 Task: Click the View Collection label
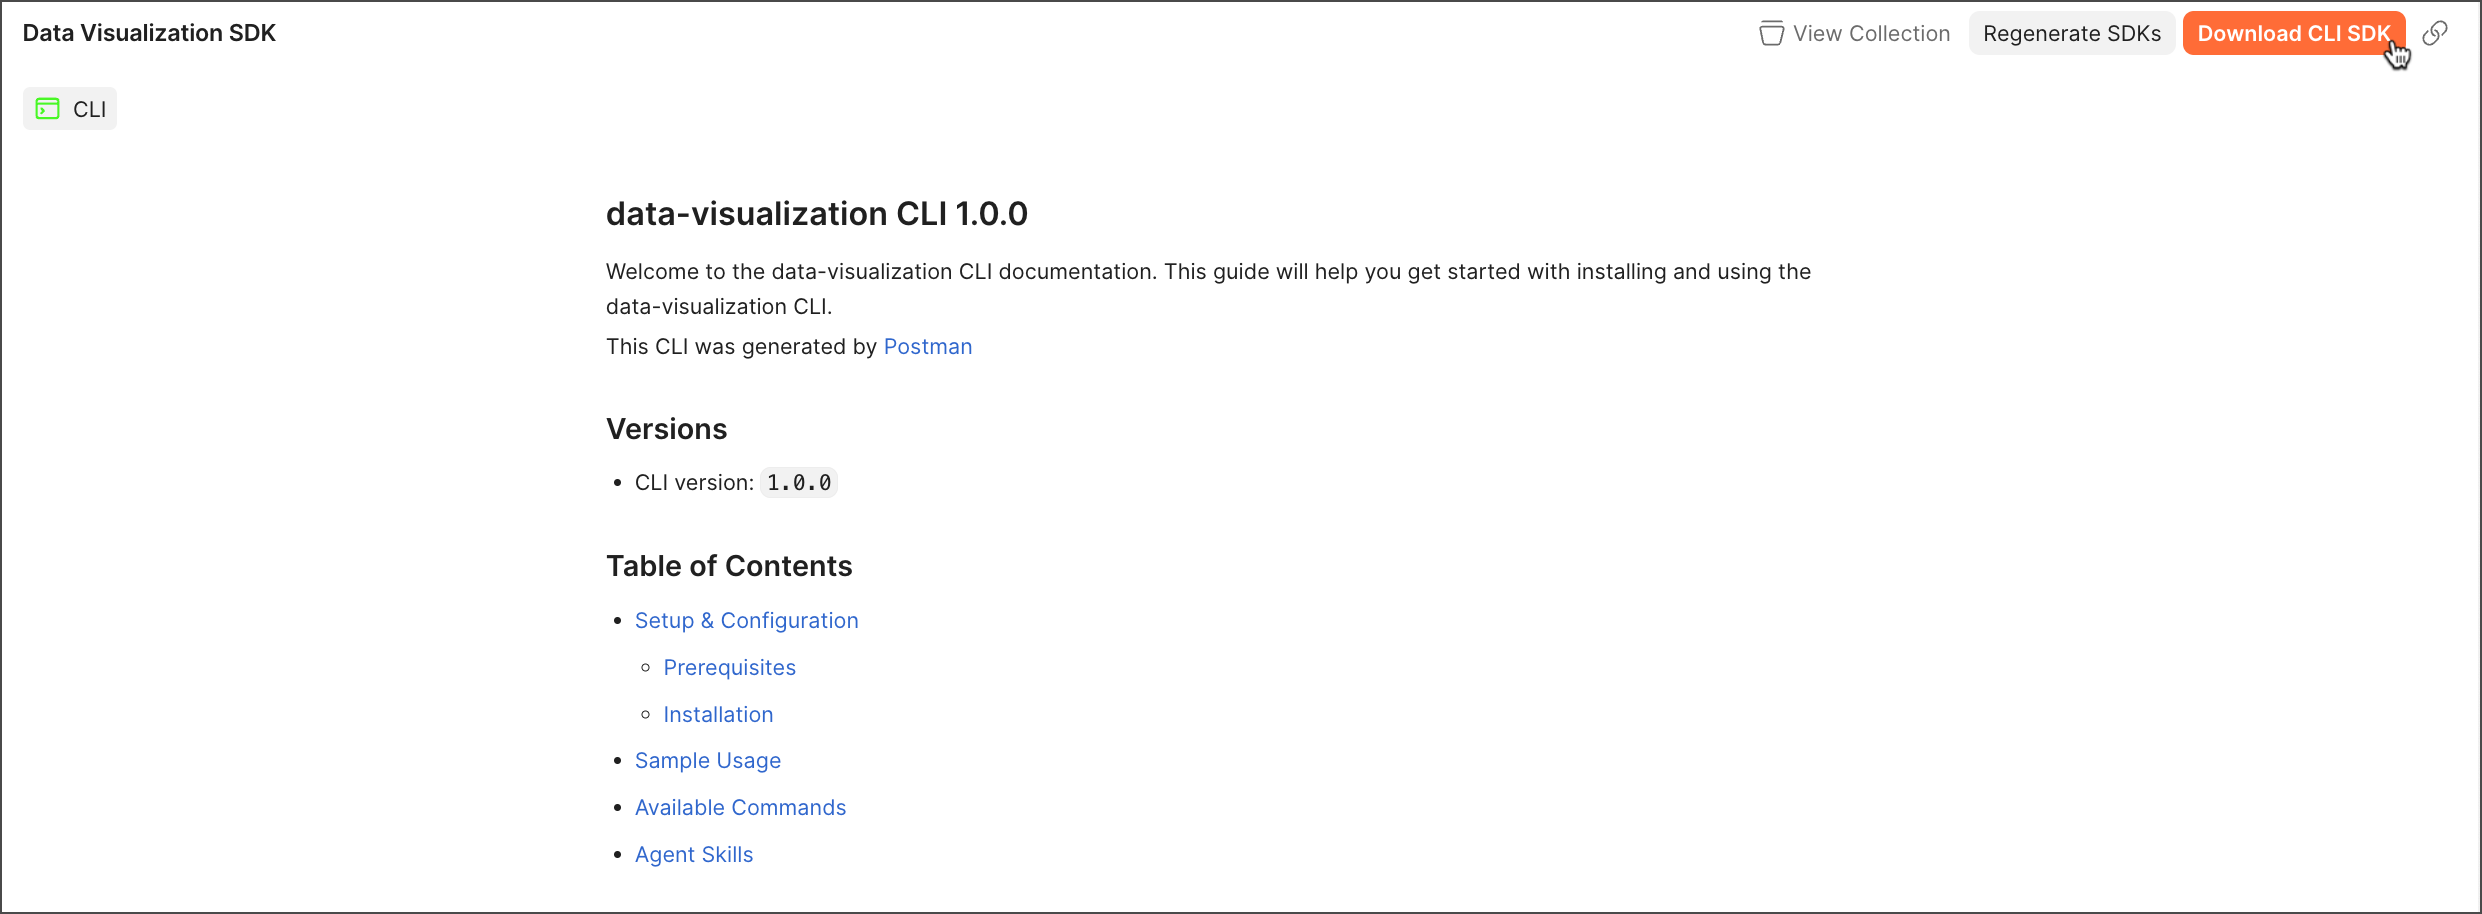click(1871, 33)
